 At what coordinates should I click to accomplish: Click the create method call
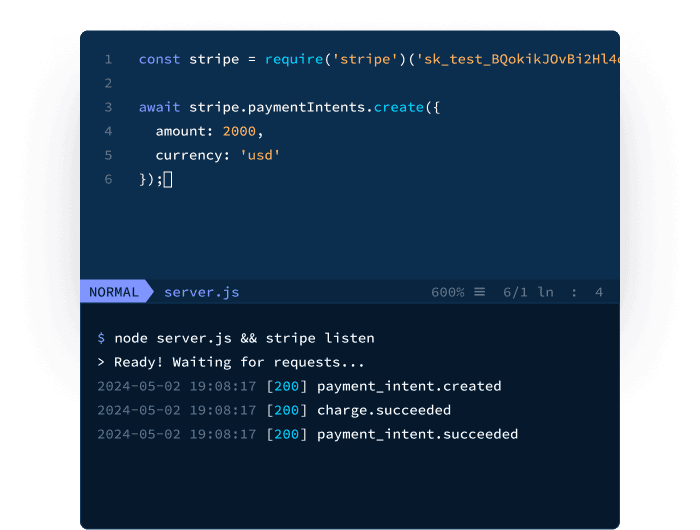399,107
